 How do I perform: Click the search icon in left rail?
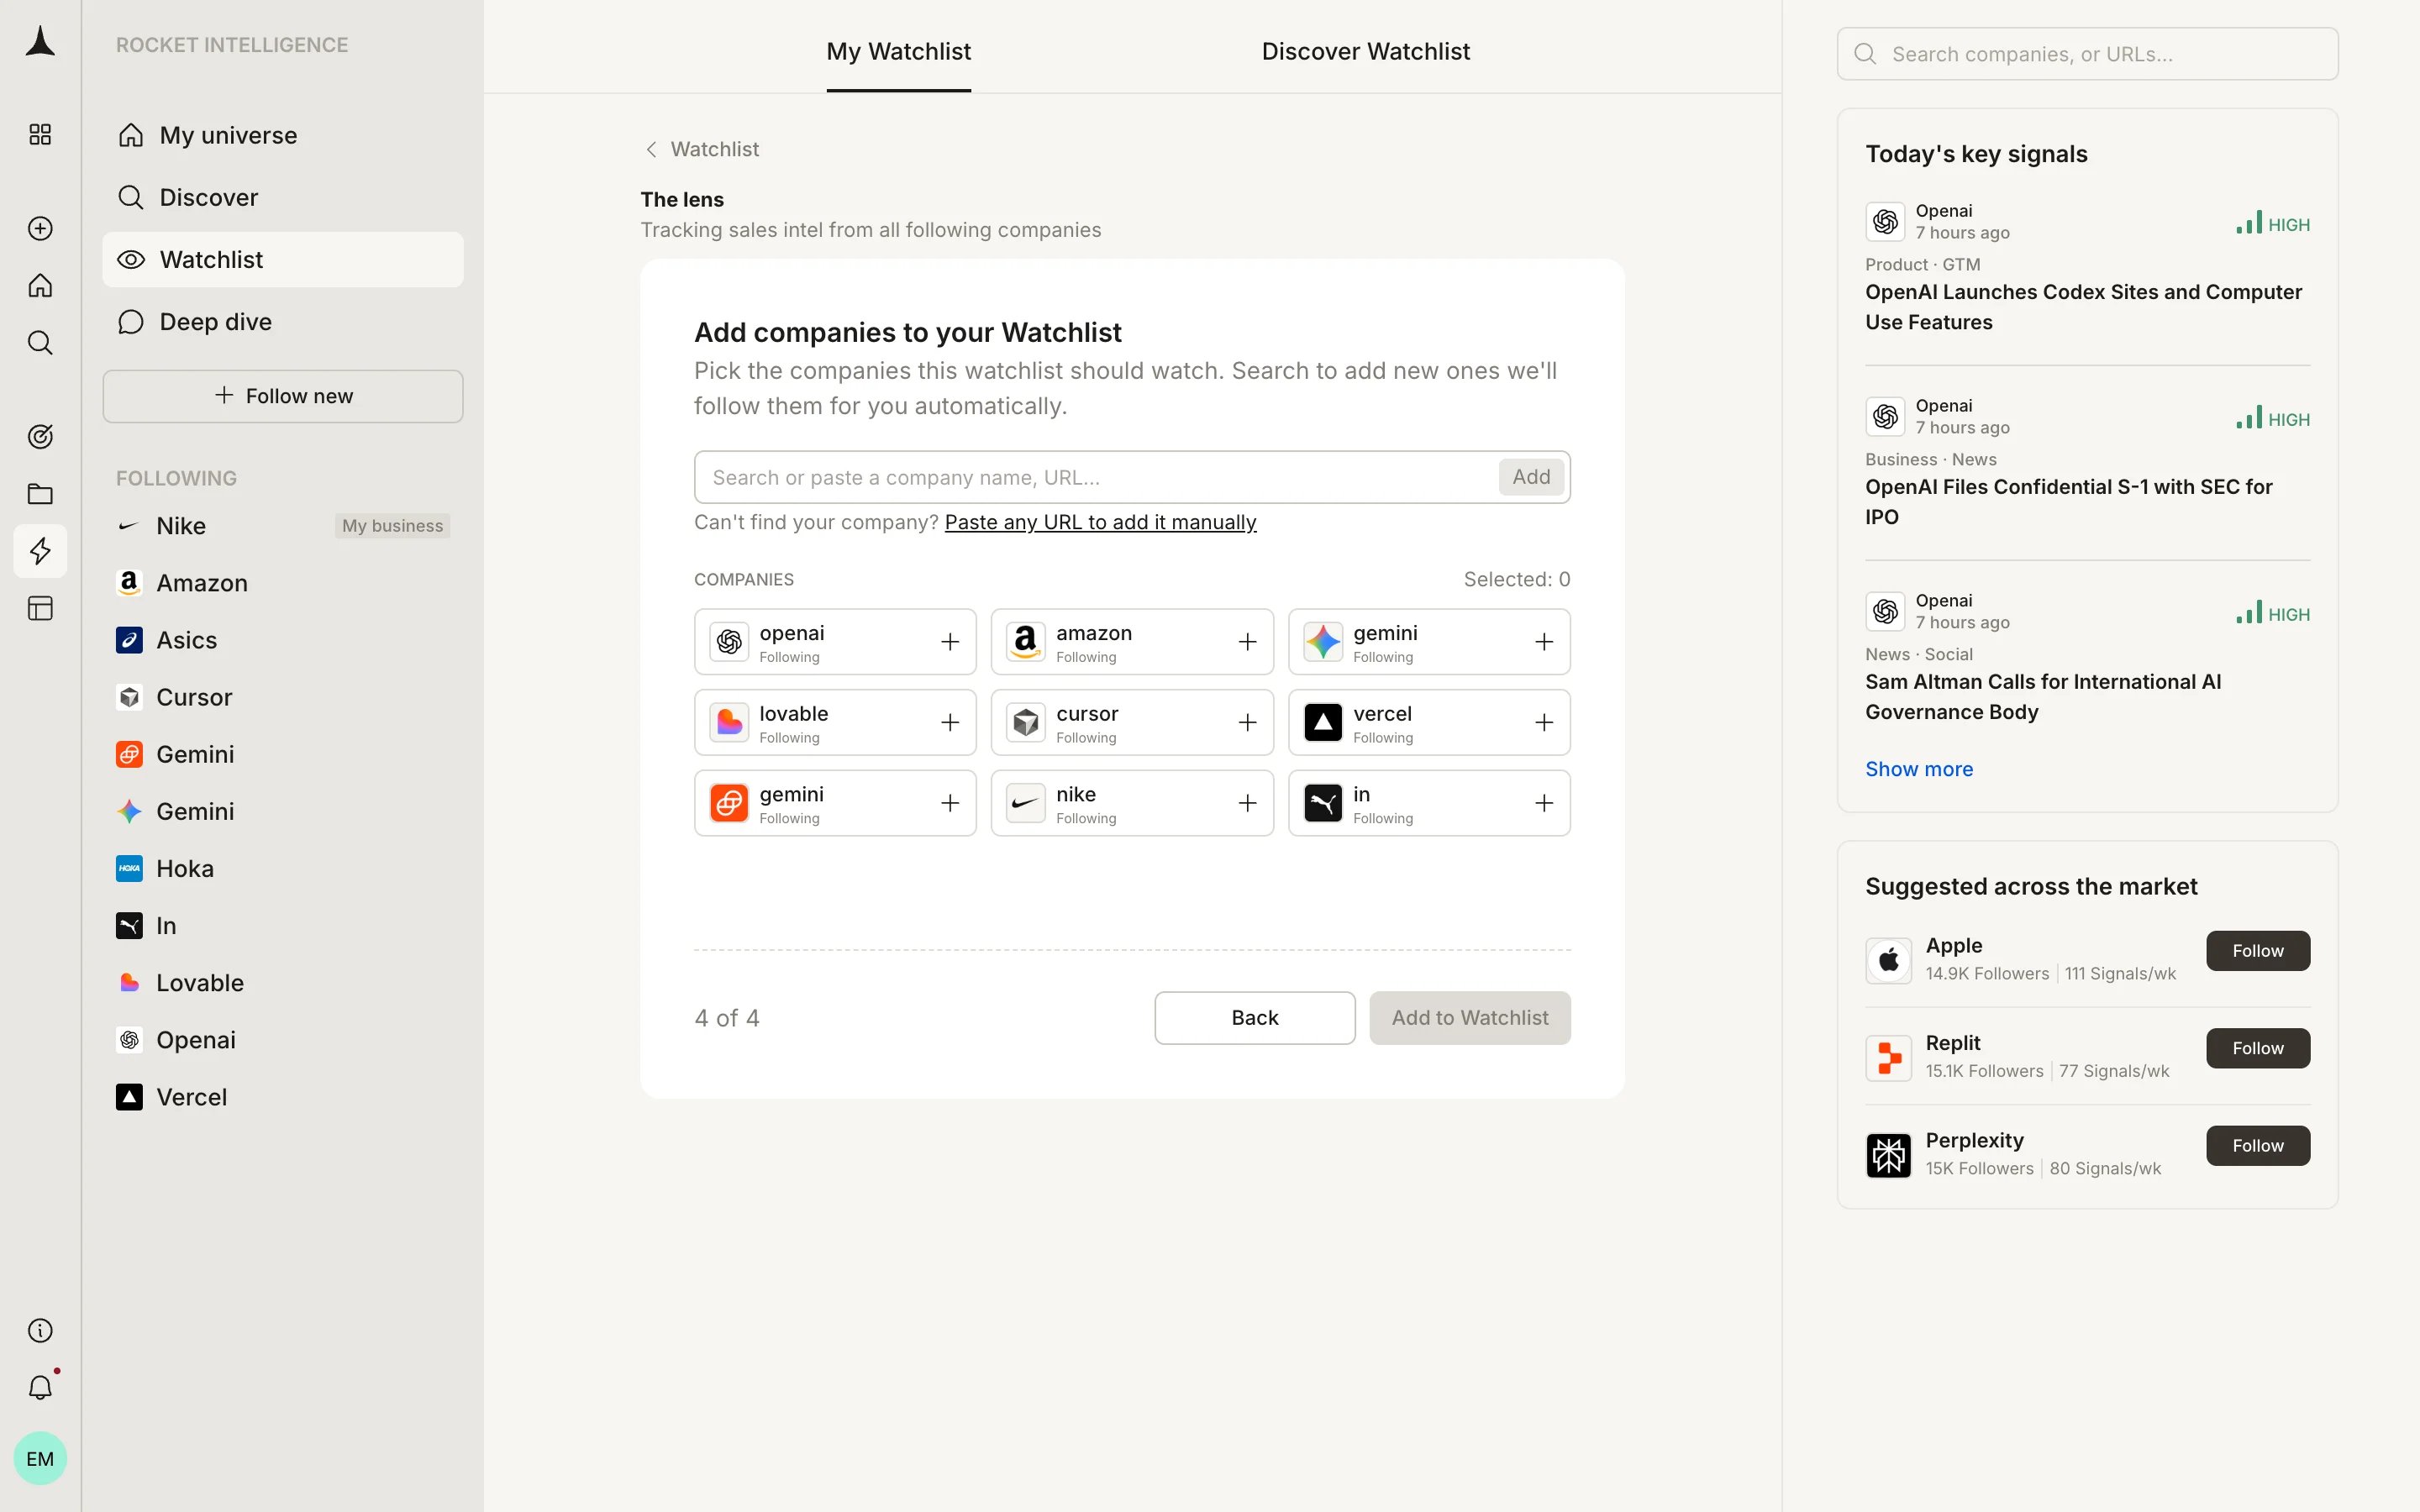coord(40,342)
